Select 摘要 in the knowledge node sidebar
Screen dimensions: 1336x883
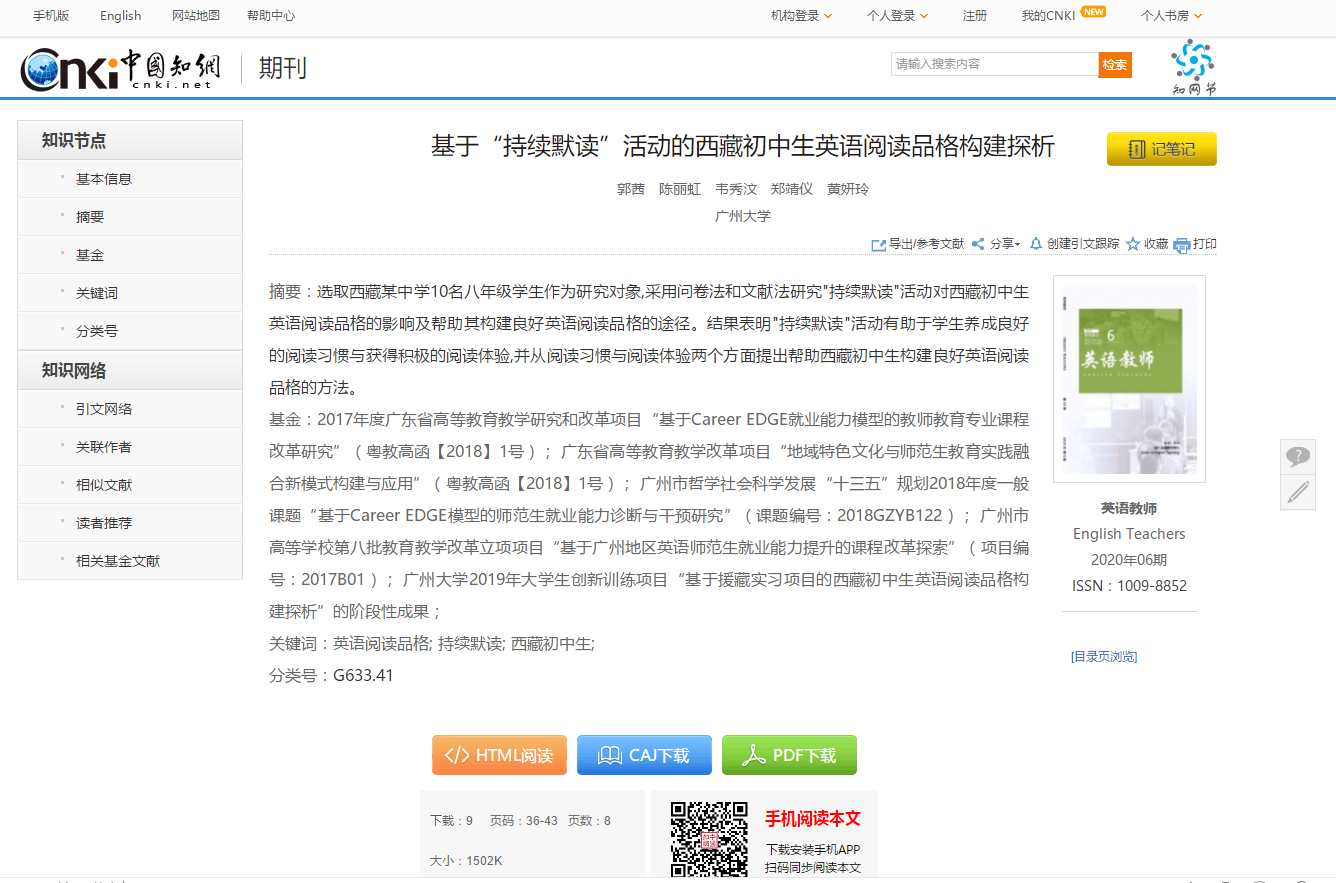90,217
